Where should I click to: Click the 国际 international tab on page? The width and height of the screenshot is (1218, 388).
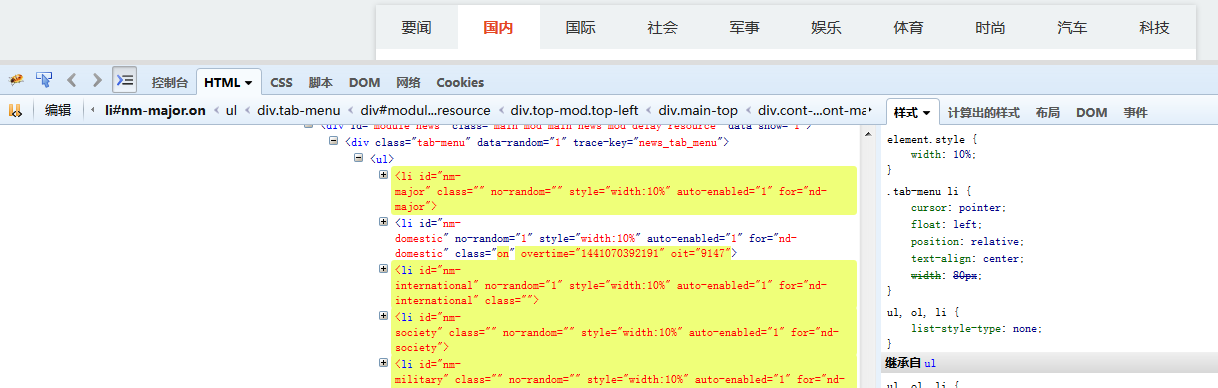click(581, 27)
